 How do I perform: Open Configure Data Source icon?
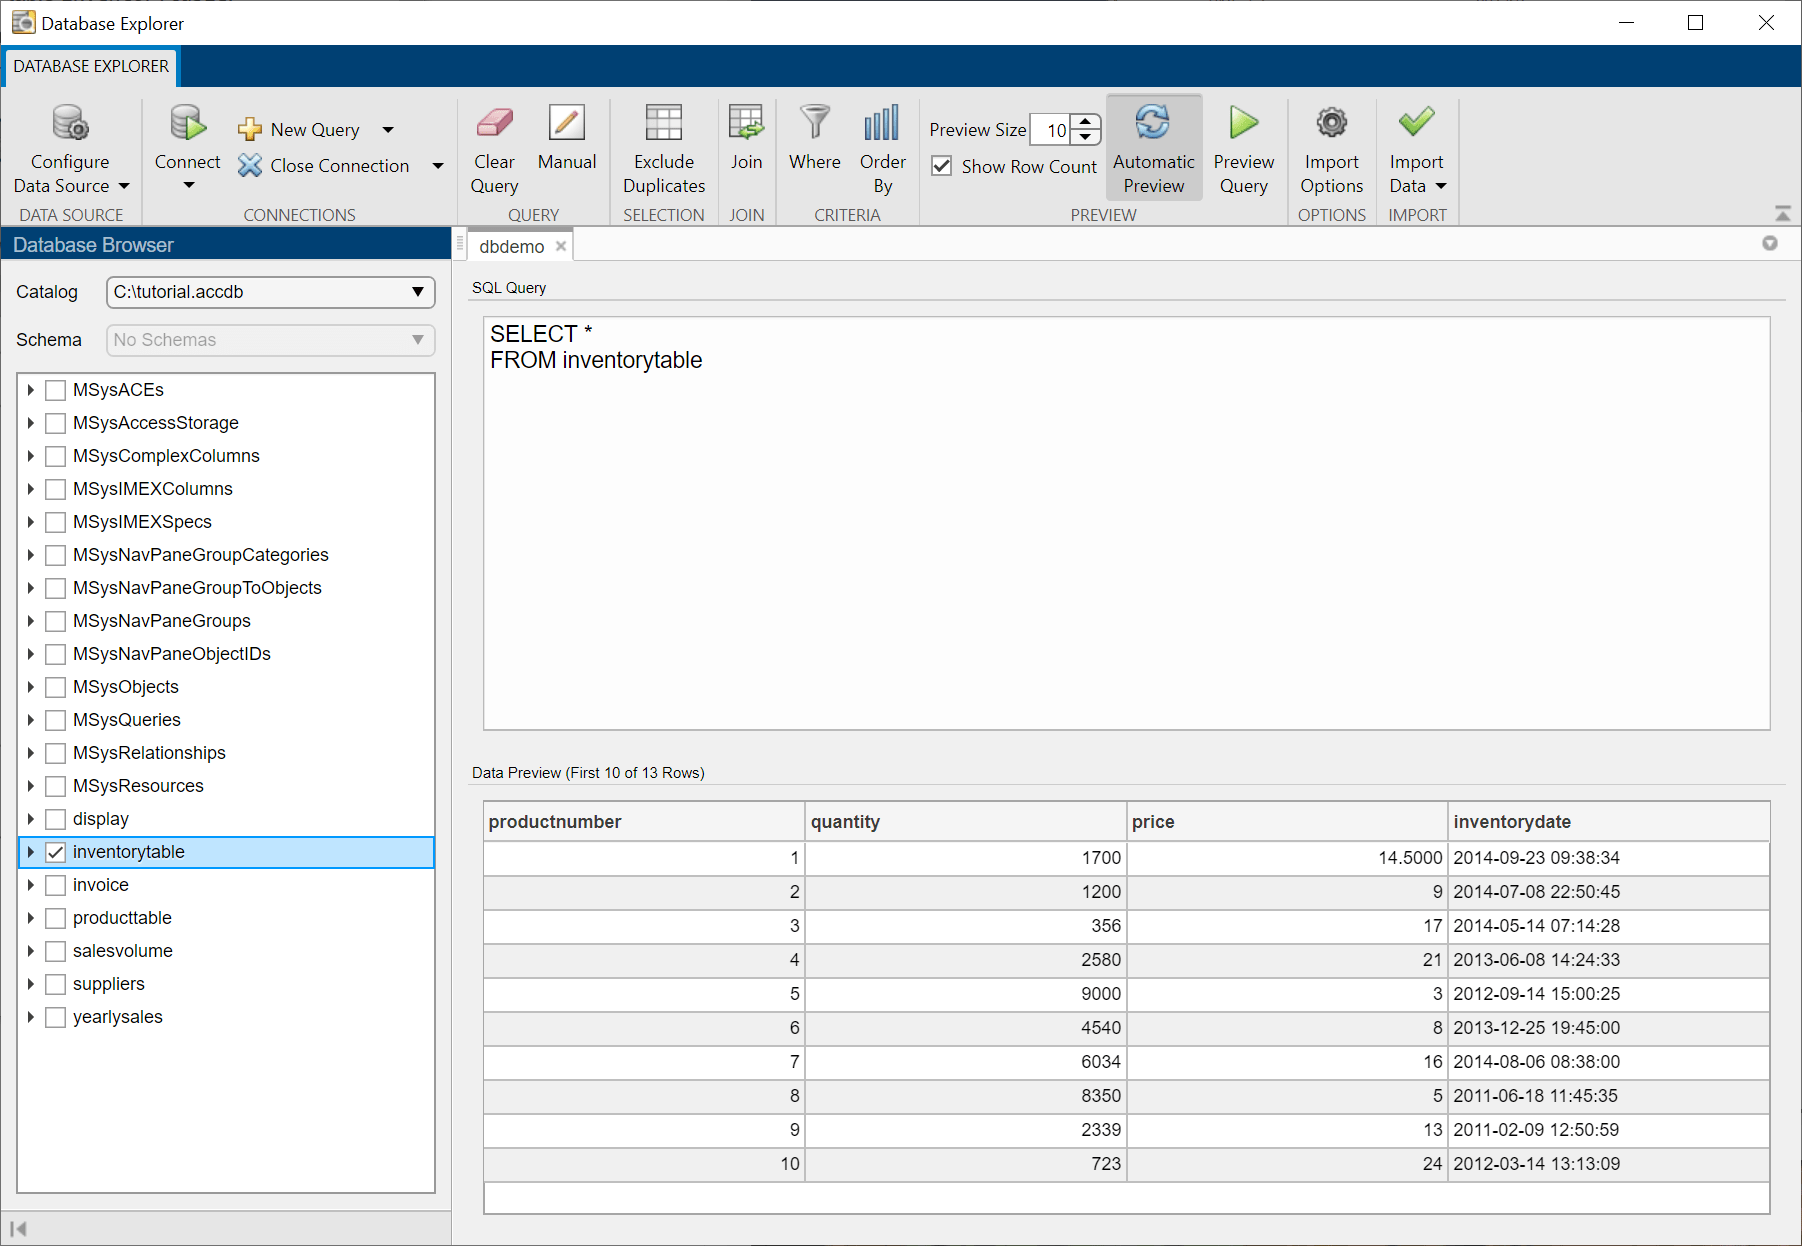click(70, 124)
